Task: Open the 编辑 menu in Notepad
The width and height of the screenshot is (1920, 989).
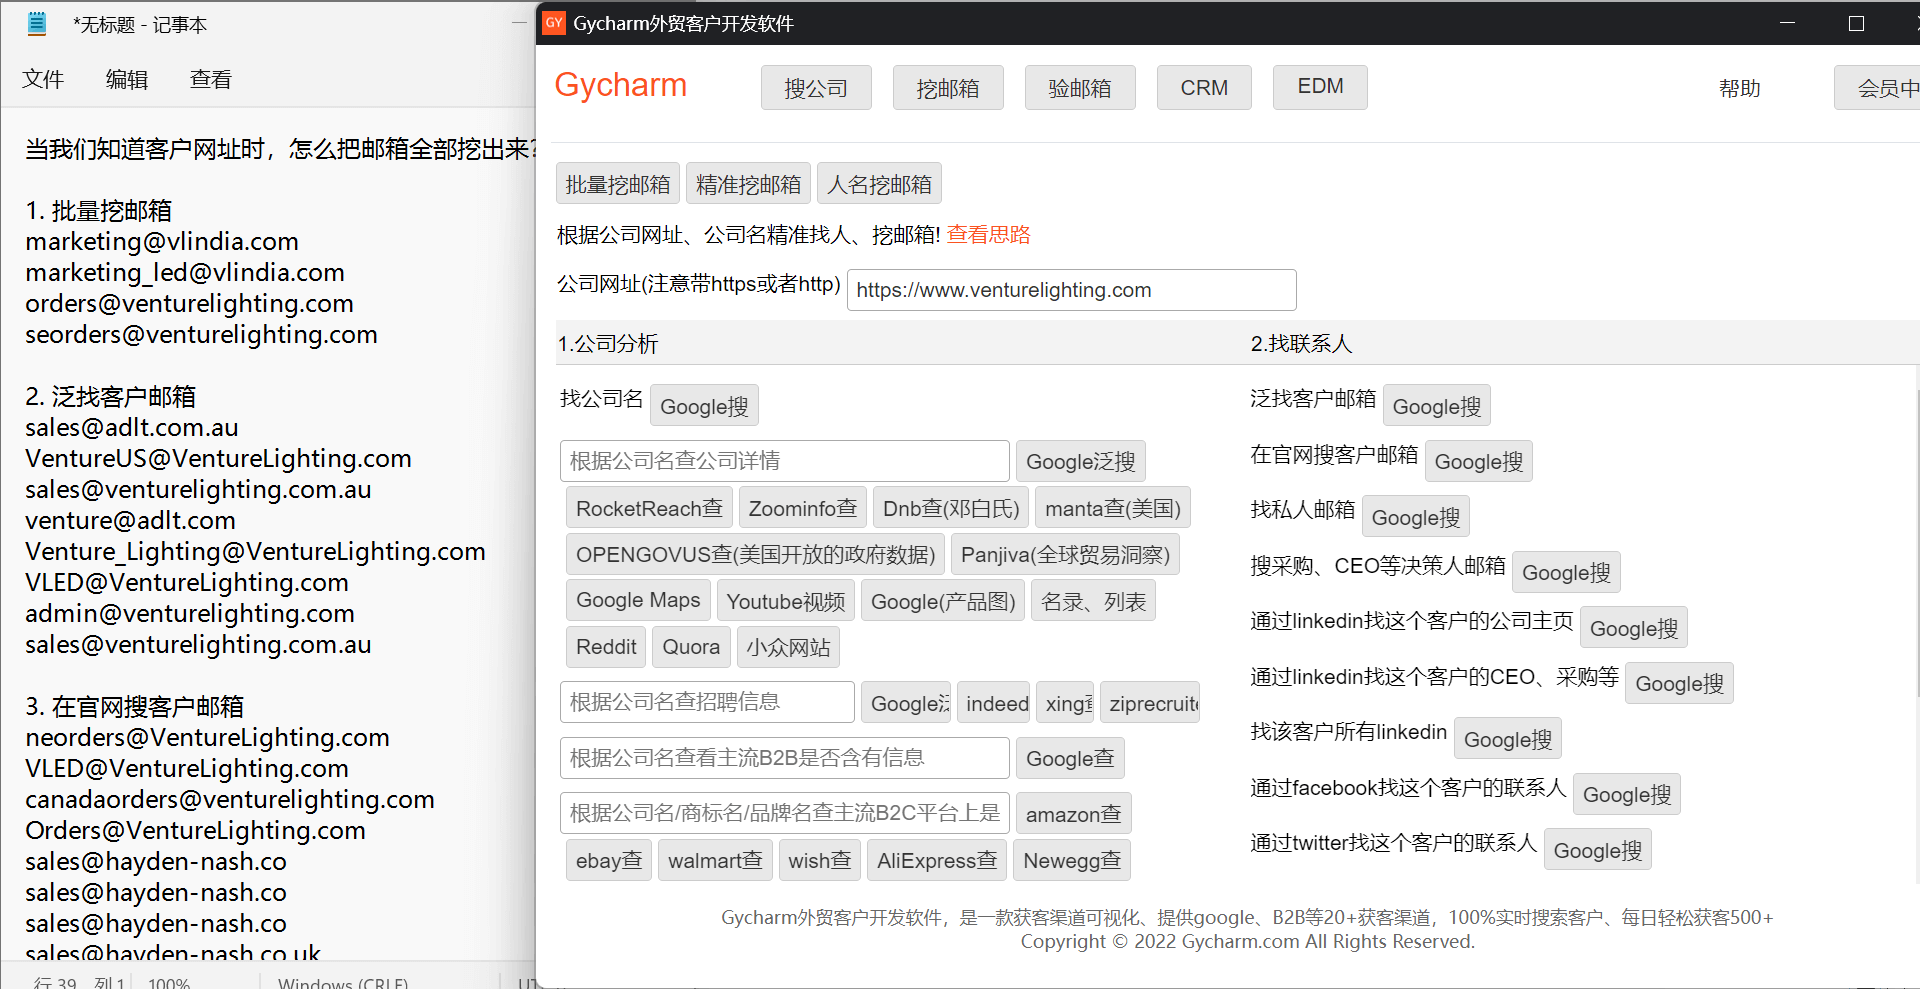Action: 127,79
